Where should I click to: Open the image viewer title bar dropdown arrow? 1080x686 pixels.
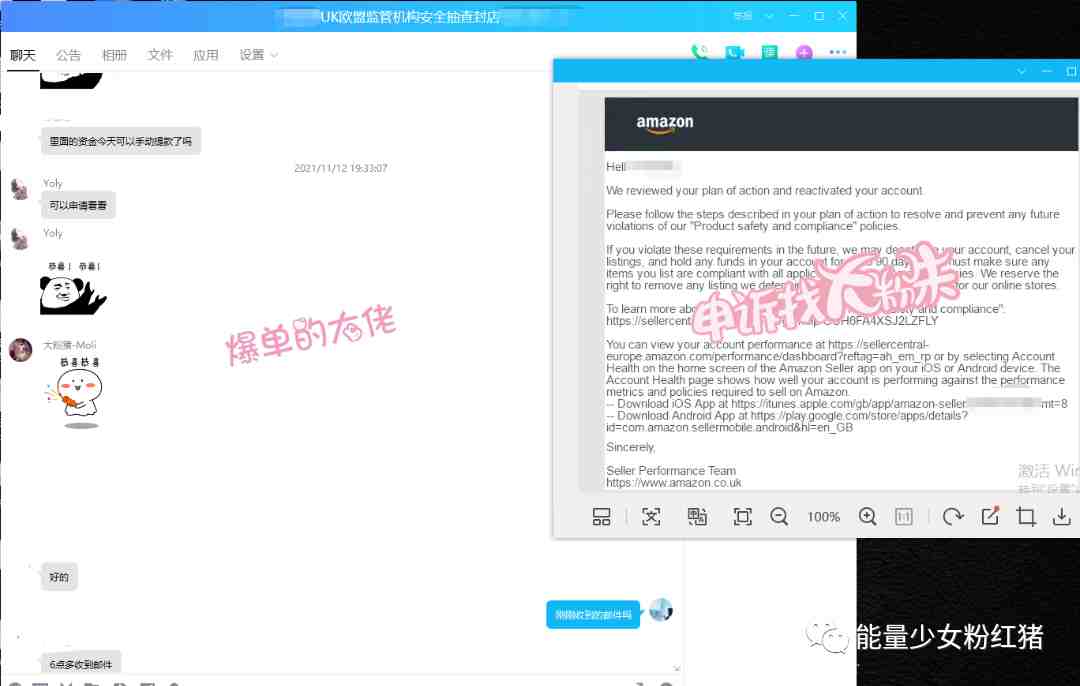[1021, 71]
